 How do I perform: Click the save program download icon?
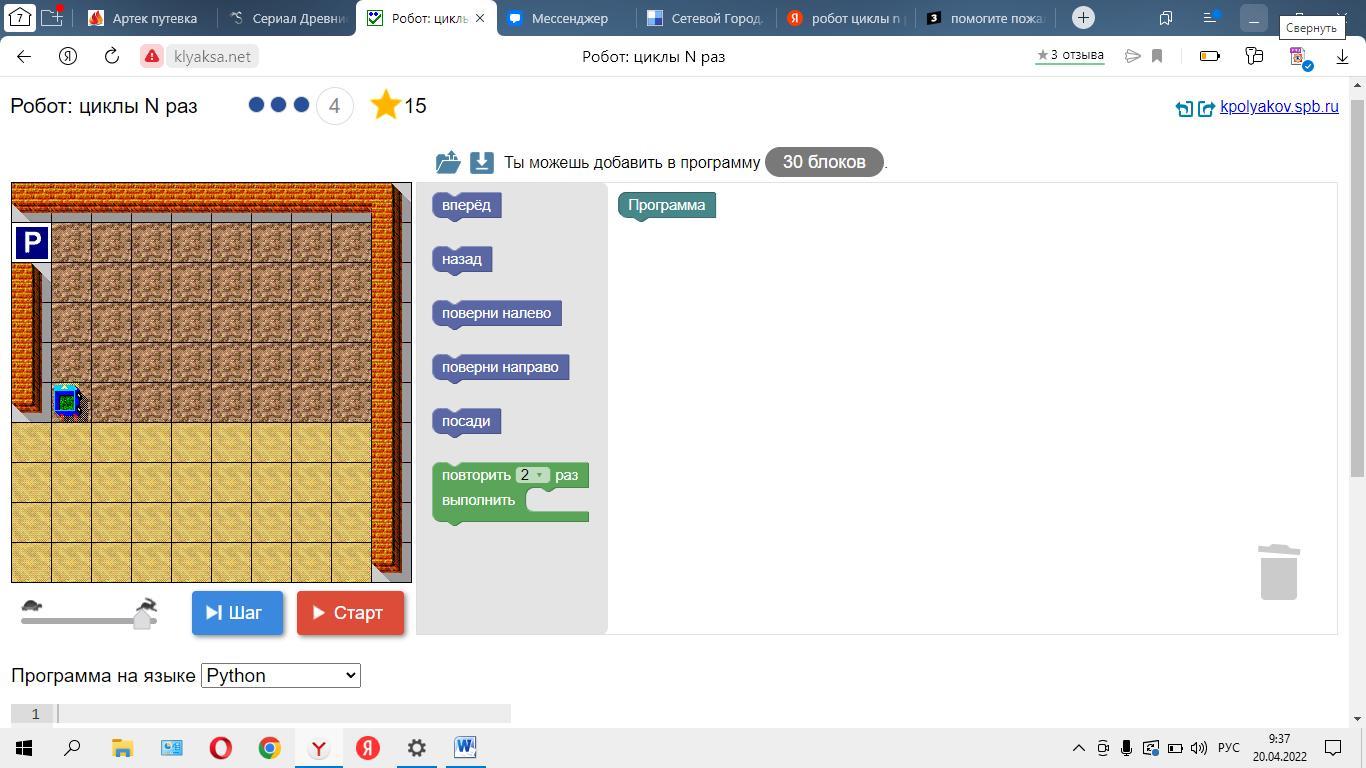(x=481, y=162)
